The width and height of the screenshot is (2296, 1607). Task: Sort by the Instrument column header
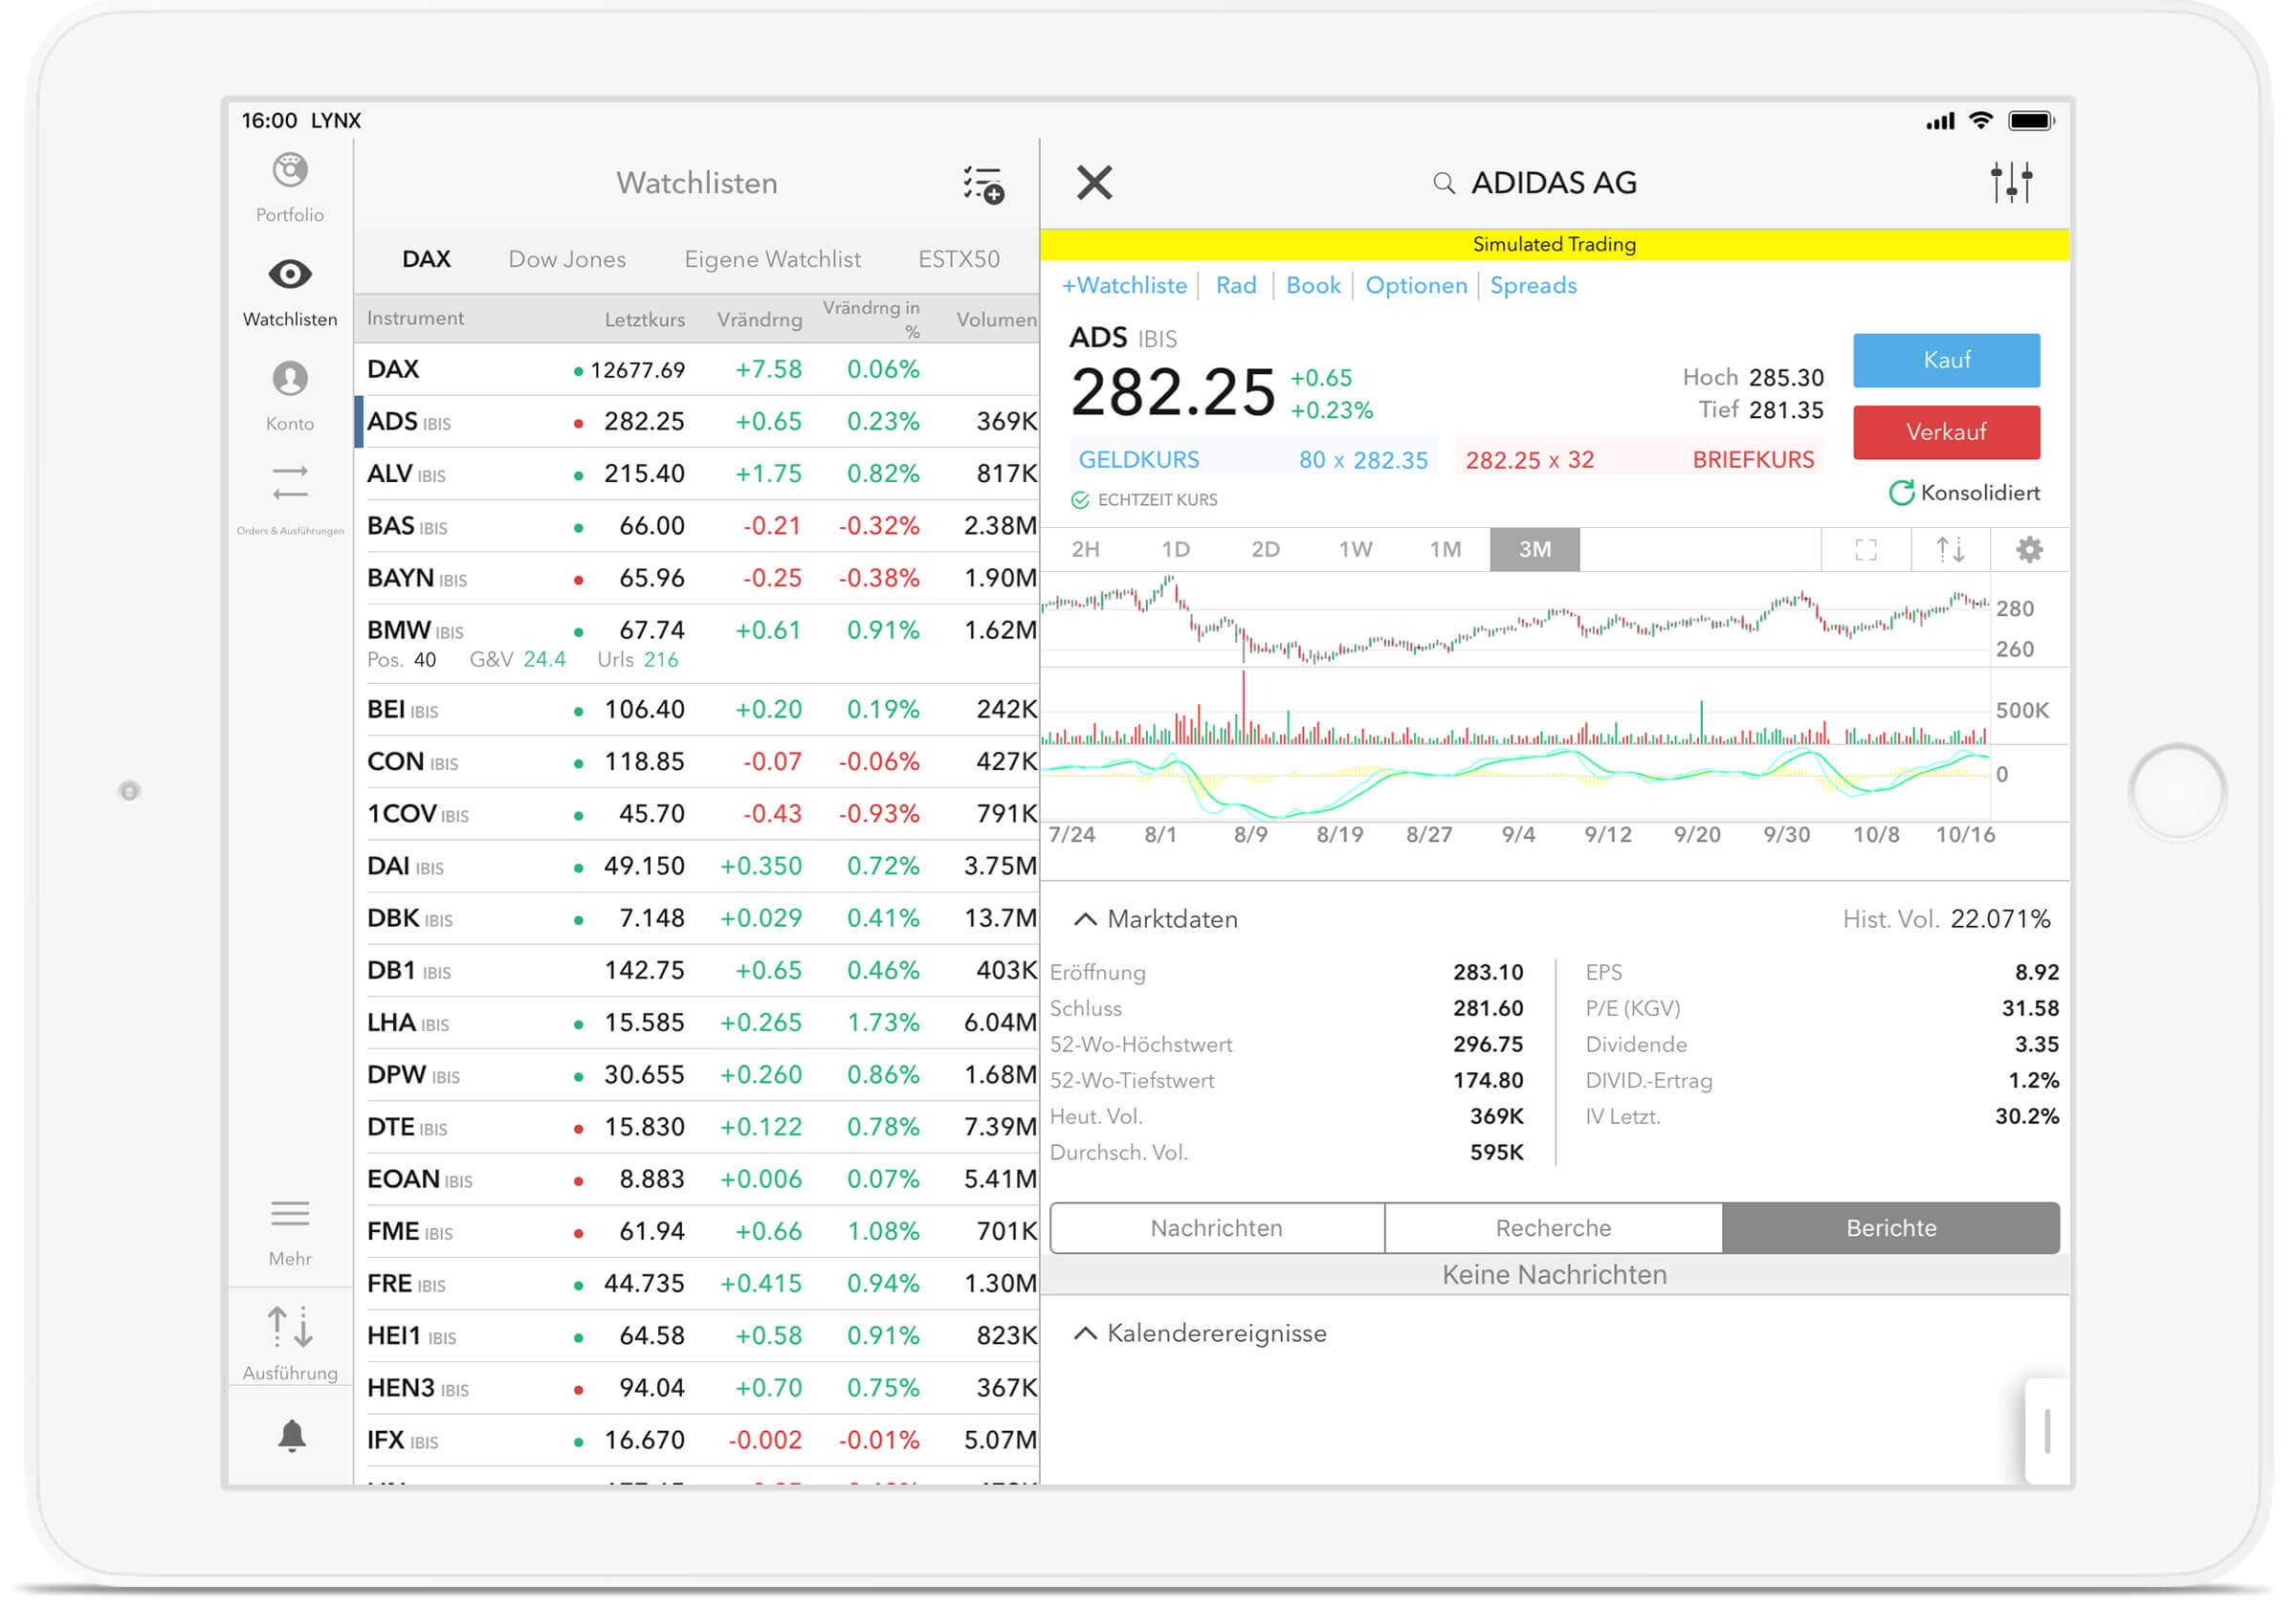(415, 318)
